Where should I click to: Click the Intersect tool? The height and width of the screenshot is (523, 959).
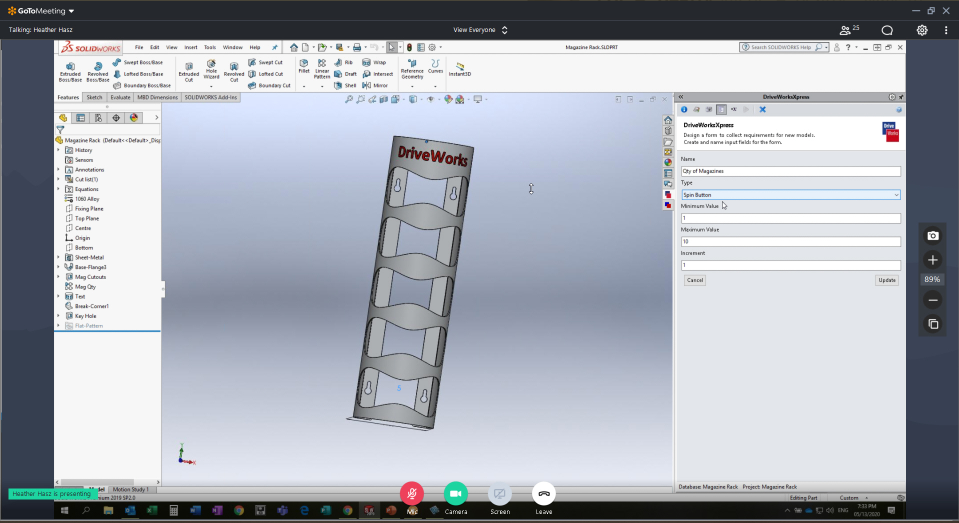click(x=377, y=74)
